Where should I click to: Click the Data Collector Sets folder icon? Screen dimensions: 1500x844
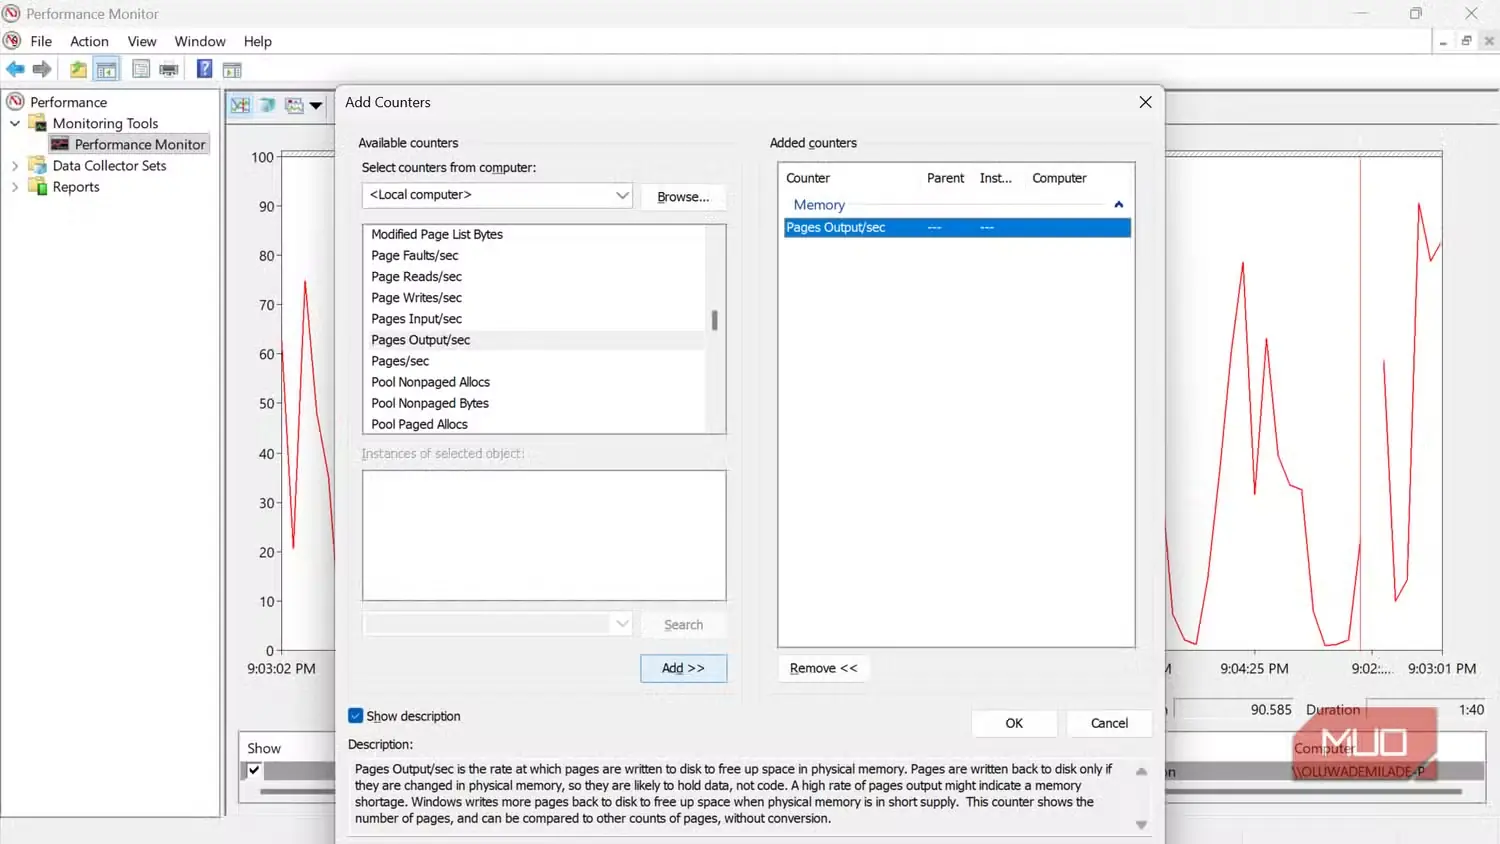(38, 165)
